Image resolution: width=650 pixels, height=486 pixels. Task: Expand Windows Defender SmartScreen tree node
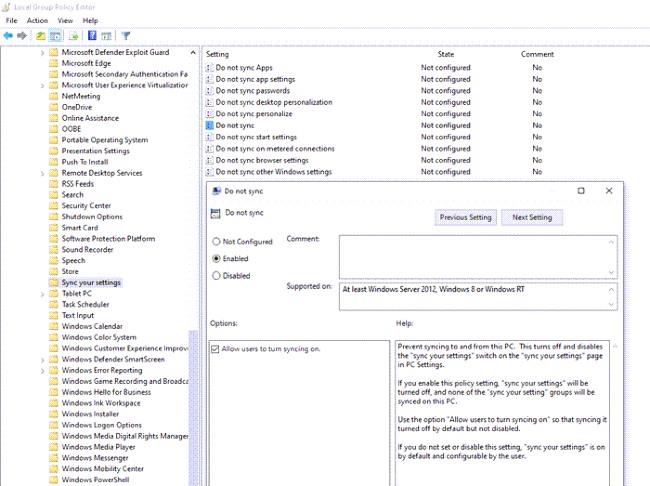coord(42,360)
